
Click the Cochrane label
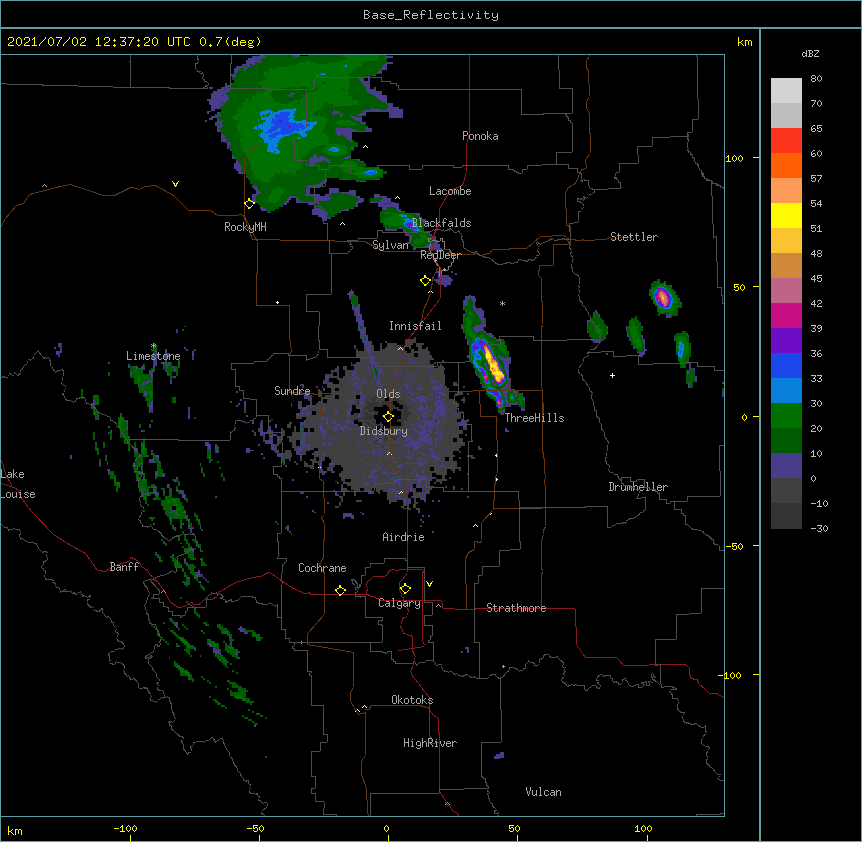(322, 568)
